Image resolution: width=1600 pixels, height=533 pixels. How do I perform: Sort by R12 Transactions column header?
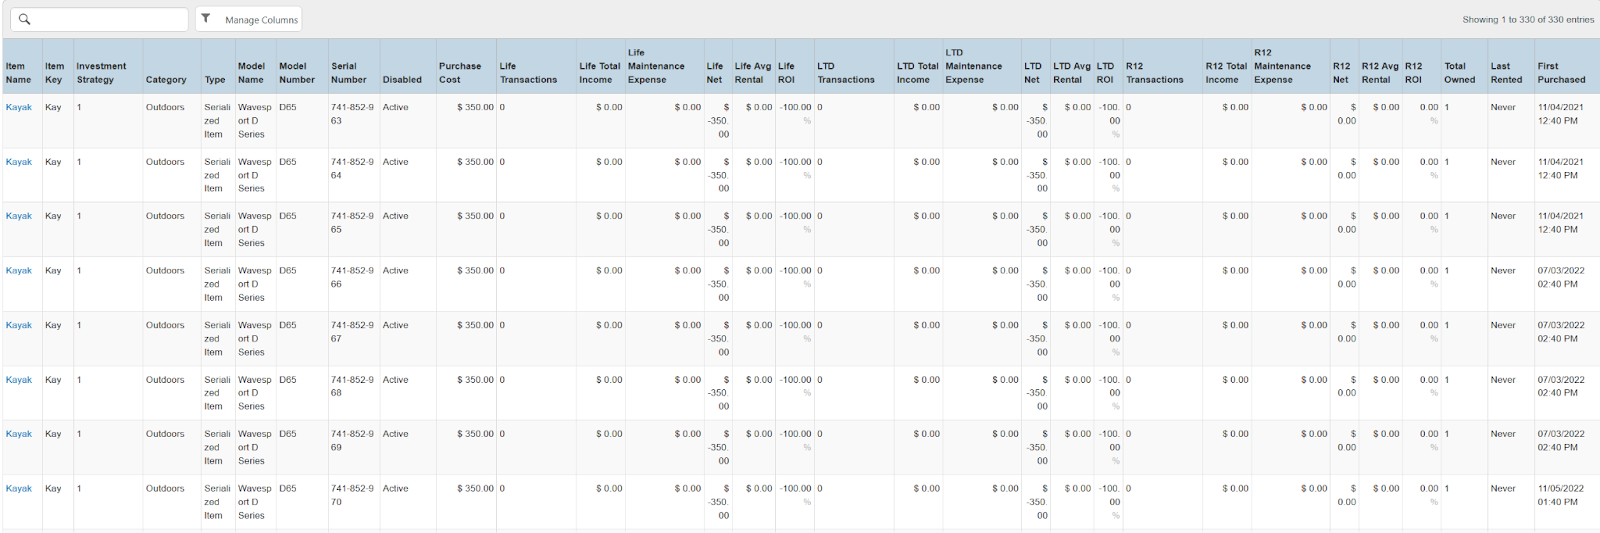(1154, 73)
